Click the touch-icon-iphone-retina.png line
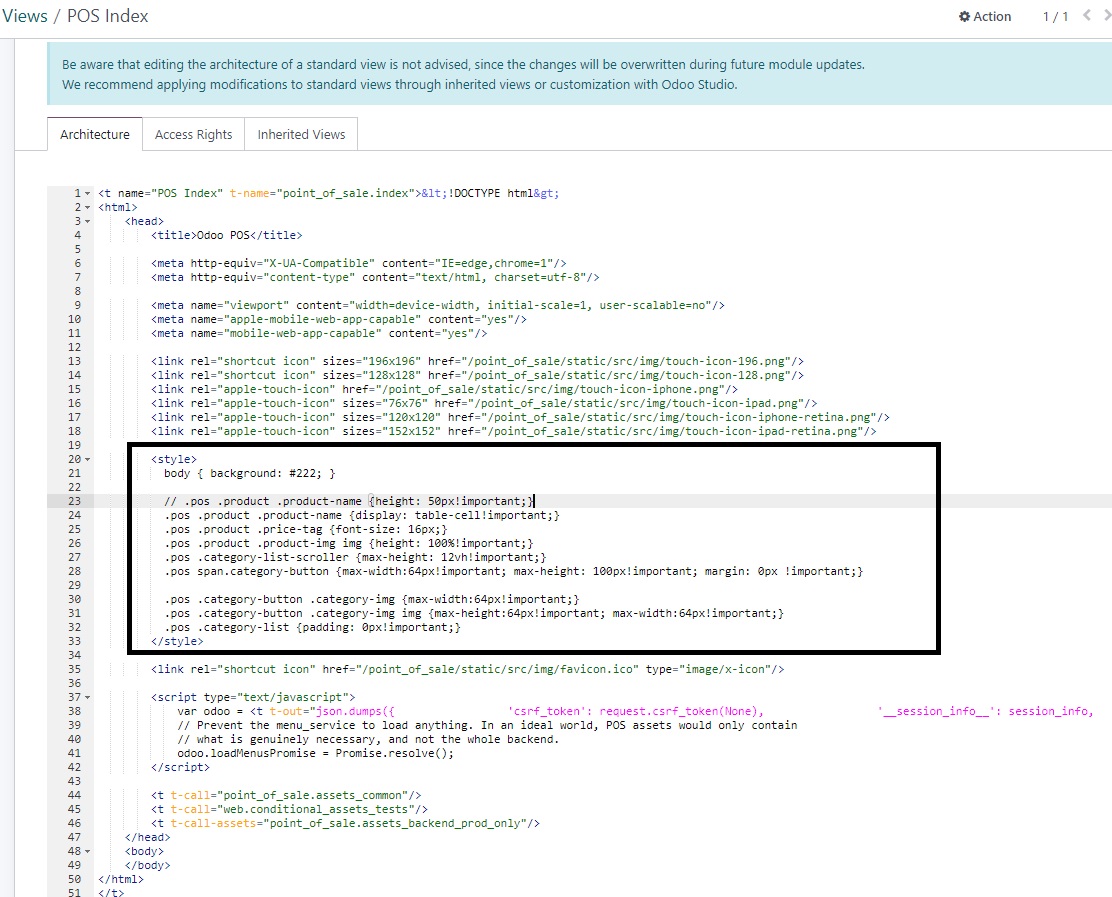The height and width of the screenshot is (897, 1112). coord(520,417)
